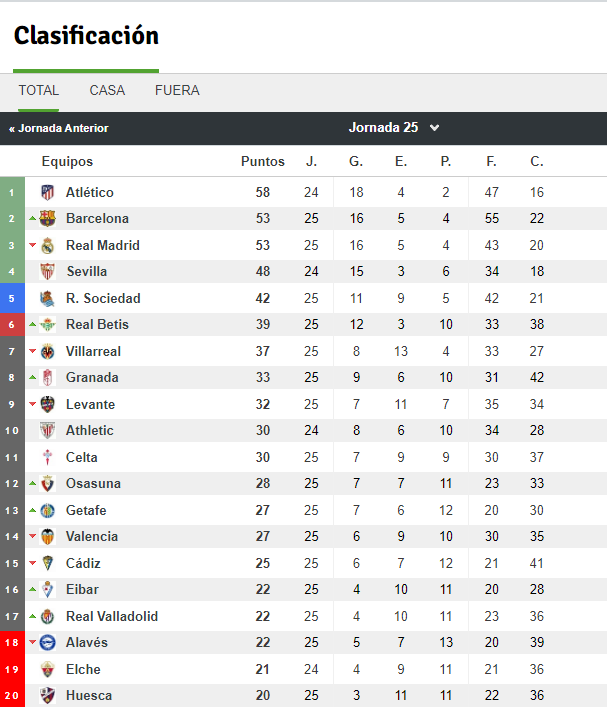Select the TOTAL standings tab
Viewport: 607px width, 714px height.
click(39, 90)
